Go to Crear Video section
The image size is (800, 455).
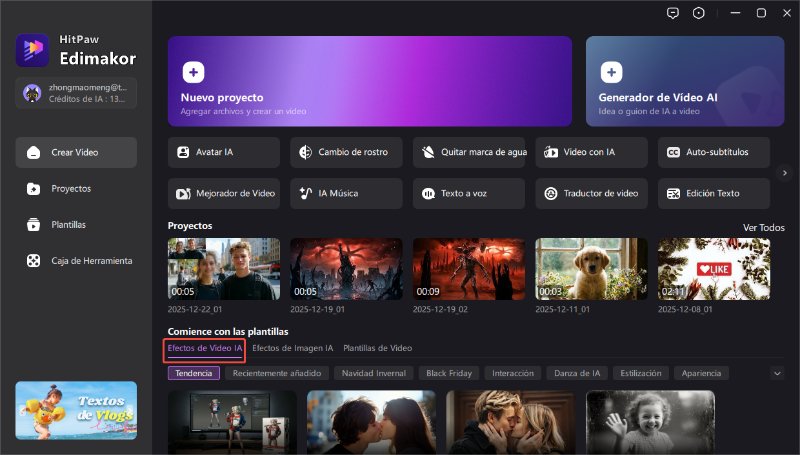(76, 153)
